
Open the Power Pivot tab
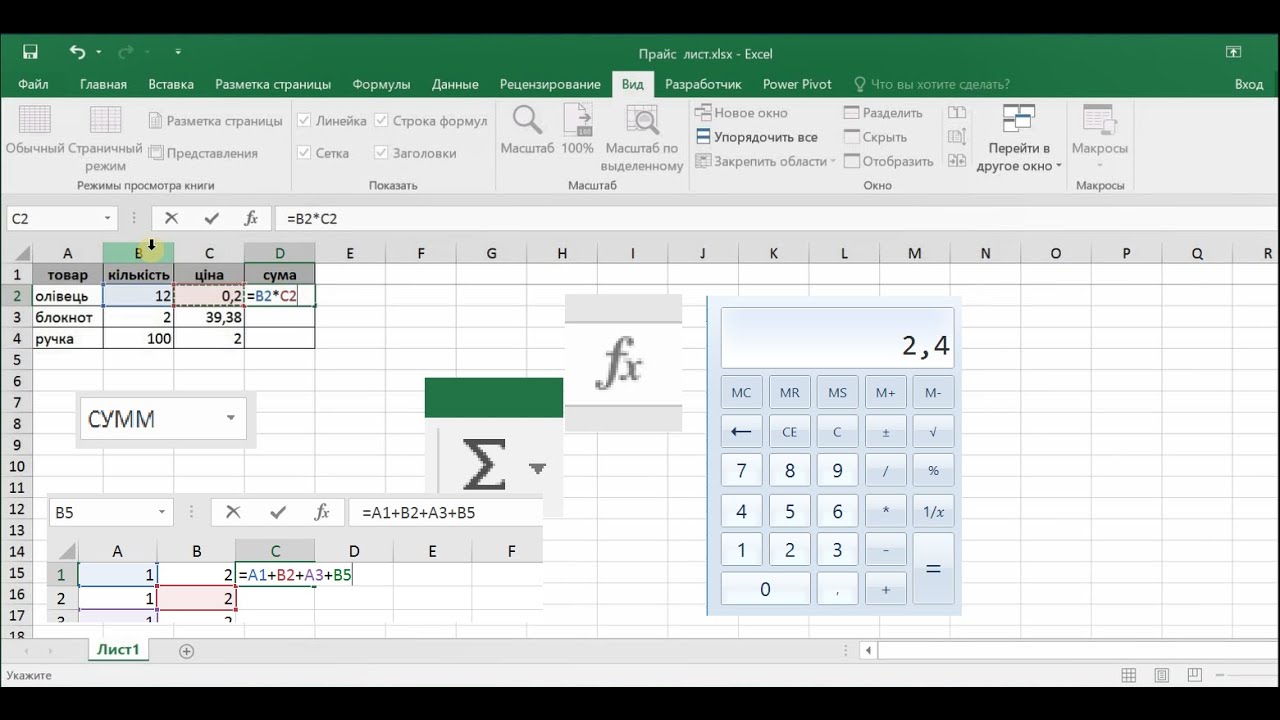pyautogui.click(x=797, y=84)
